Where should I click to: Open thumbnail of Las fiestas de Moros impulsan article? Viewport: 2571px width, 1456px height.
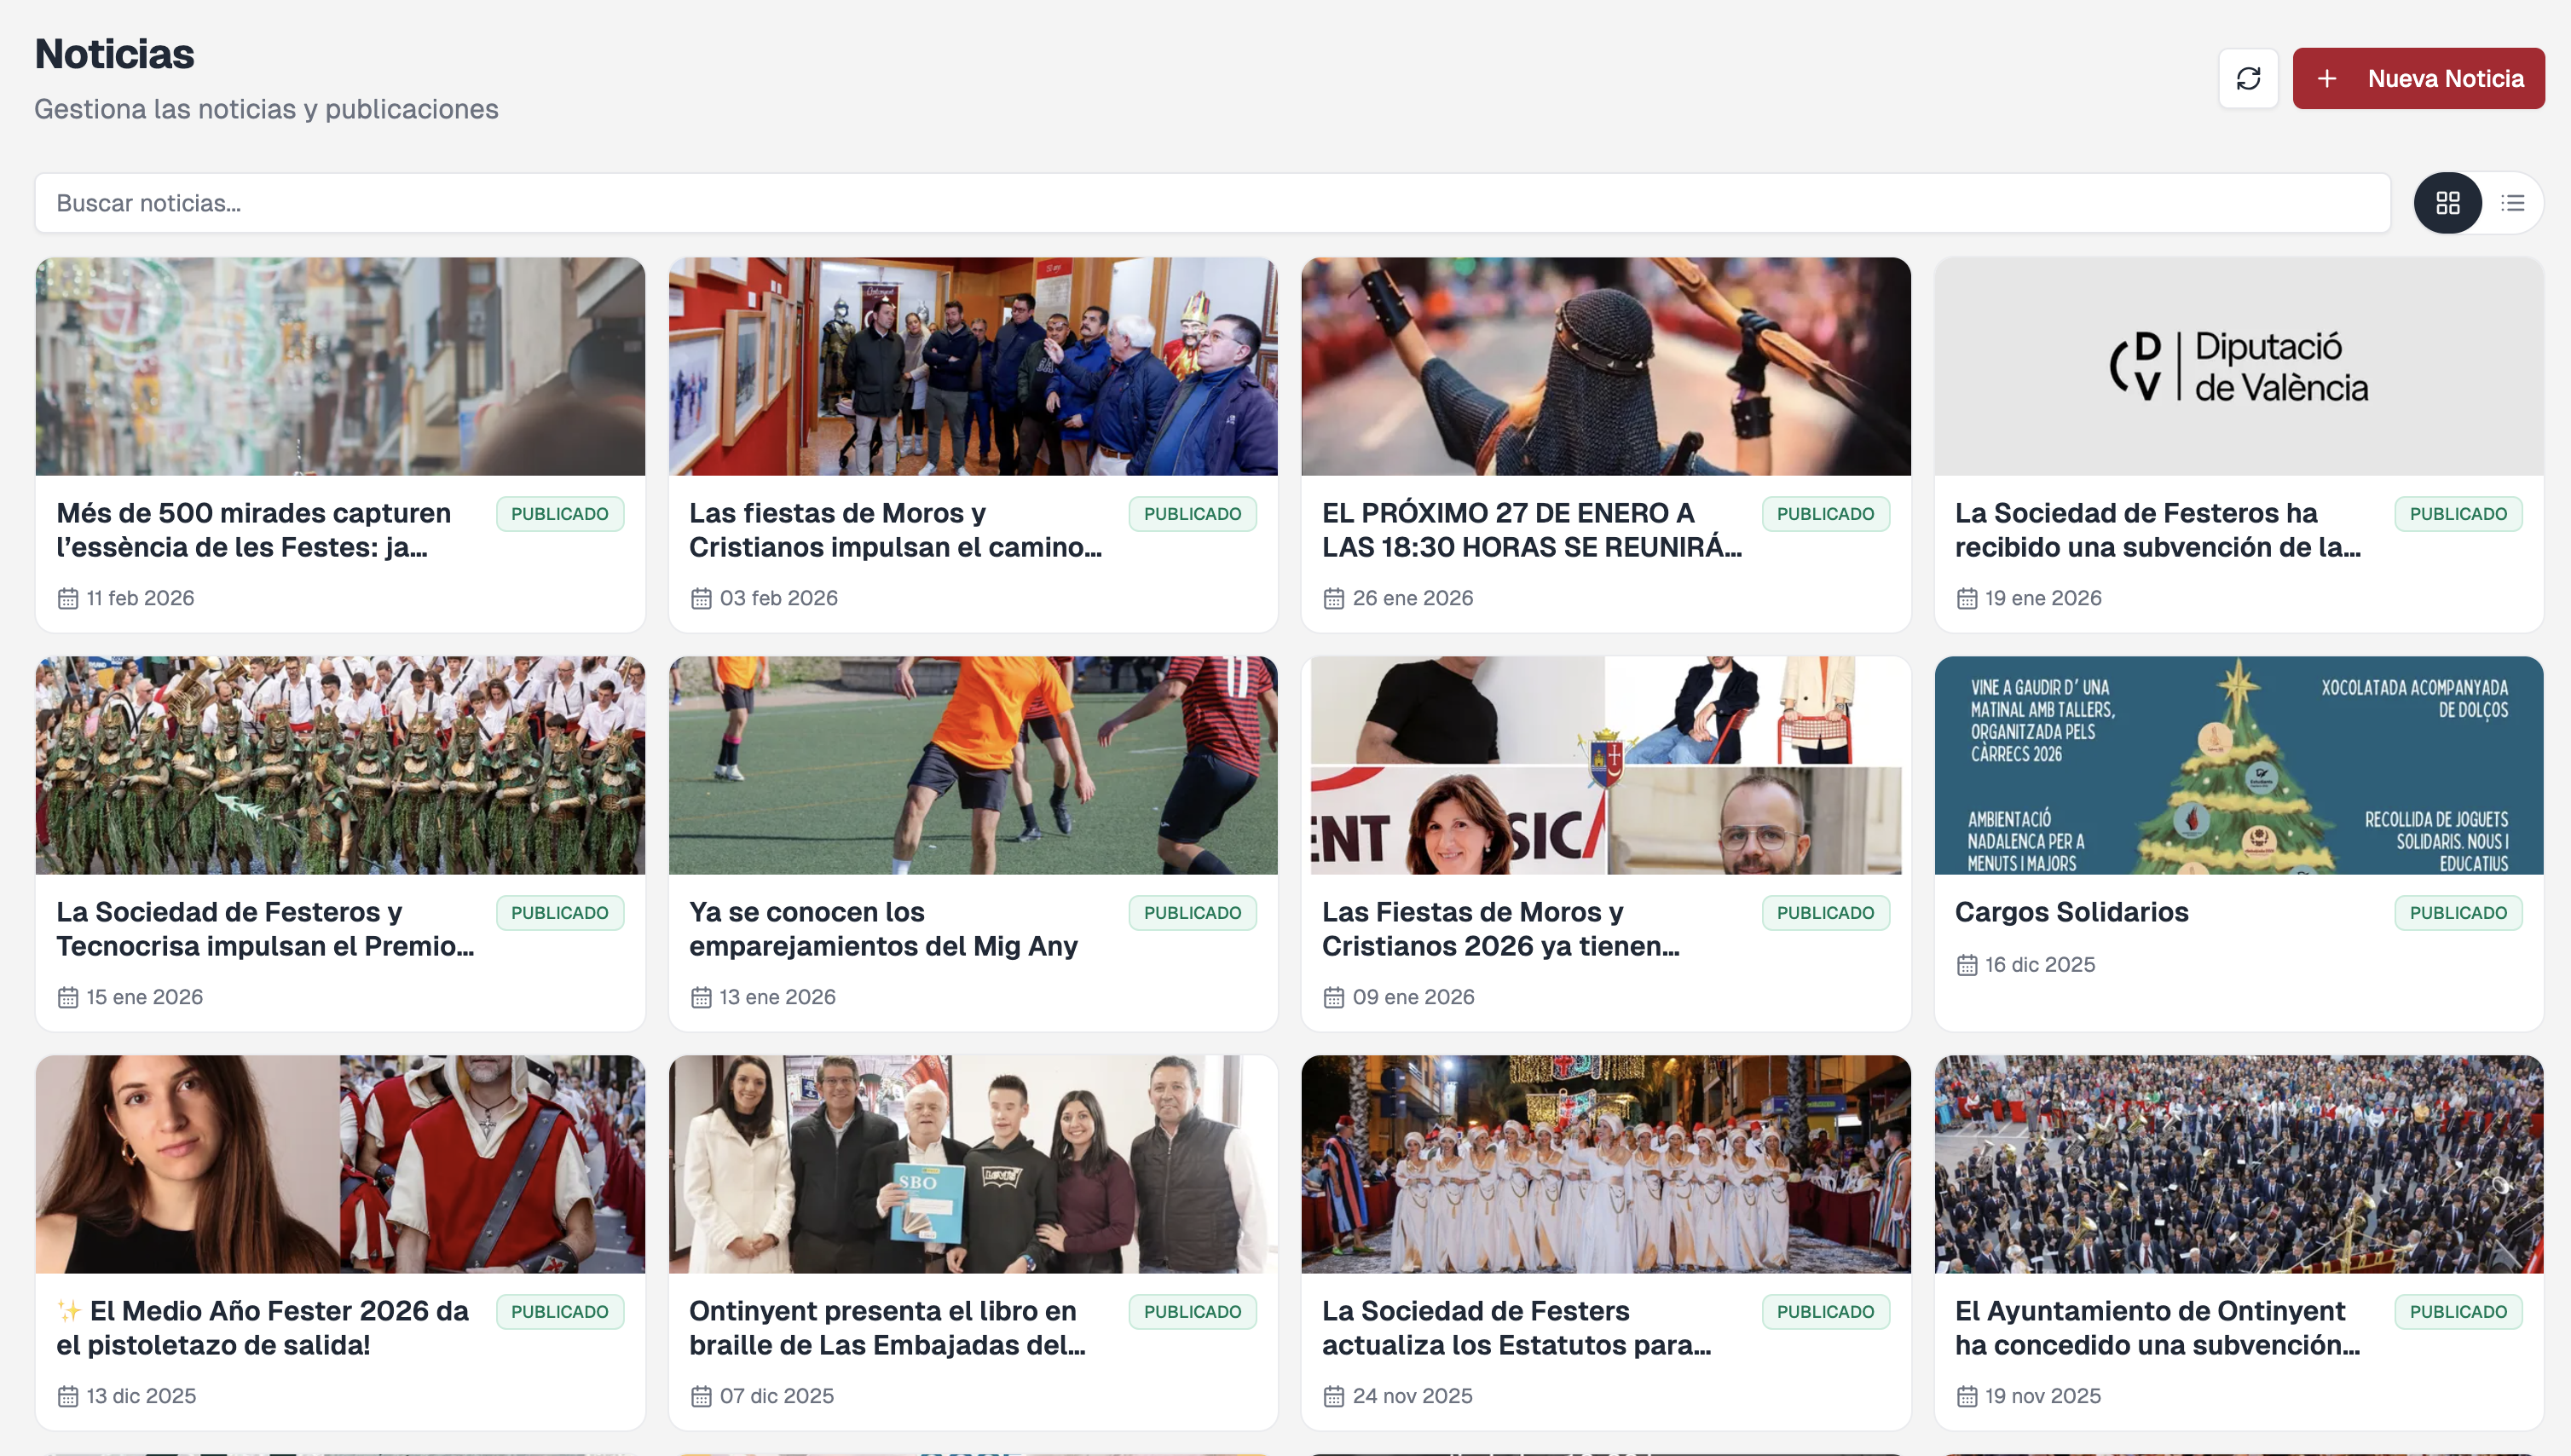(973, 366)
